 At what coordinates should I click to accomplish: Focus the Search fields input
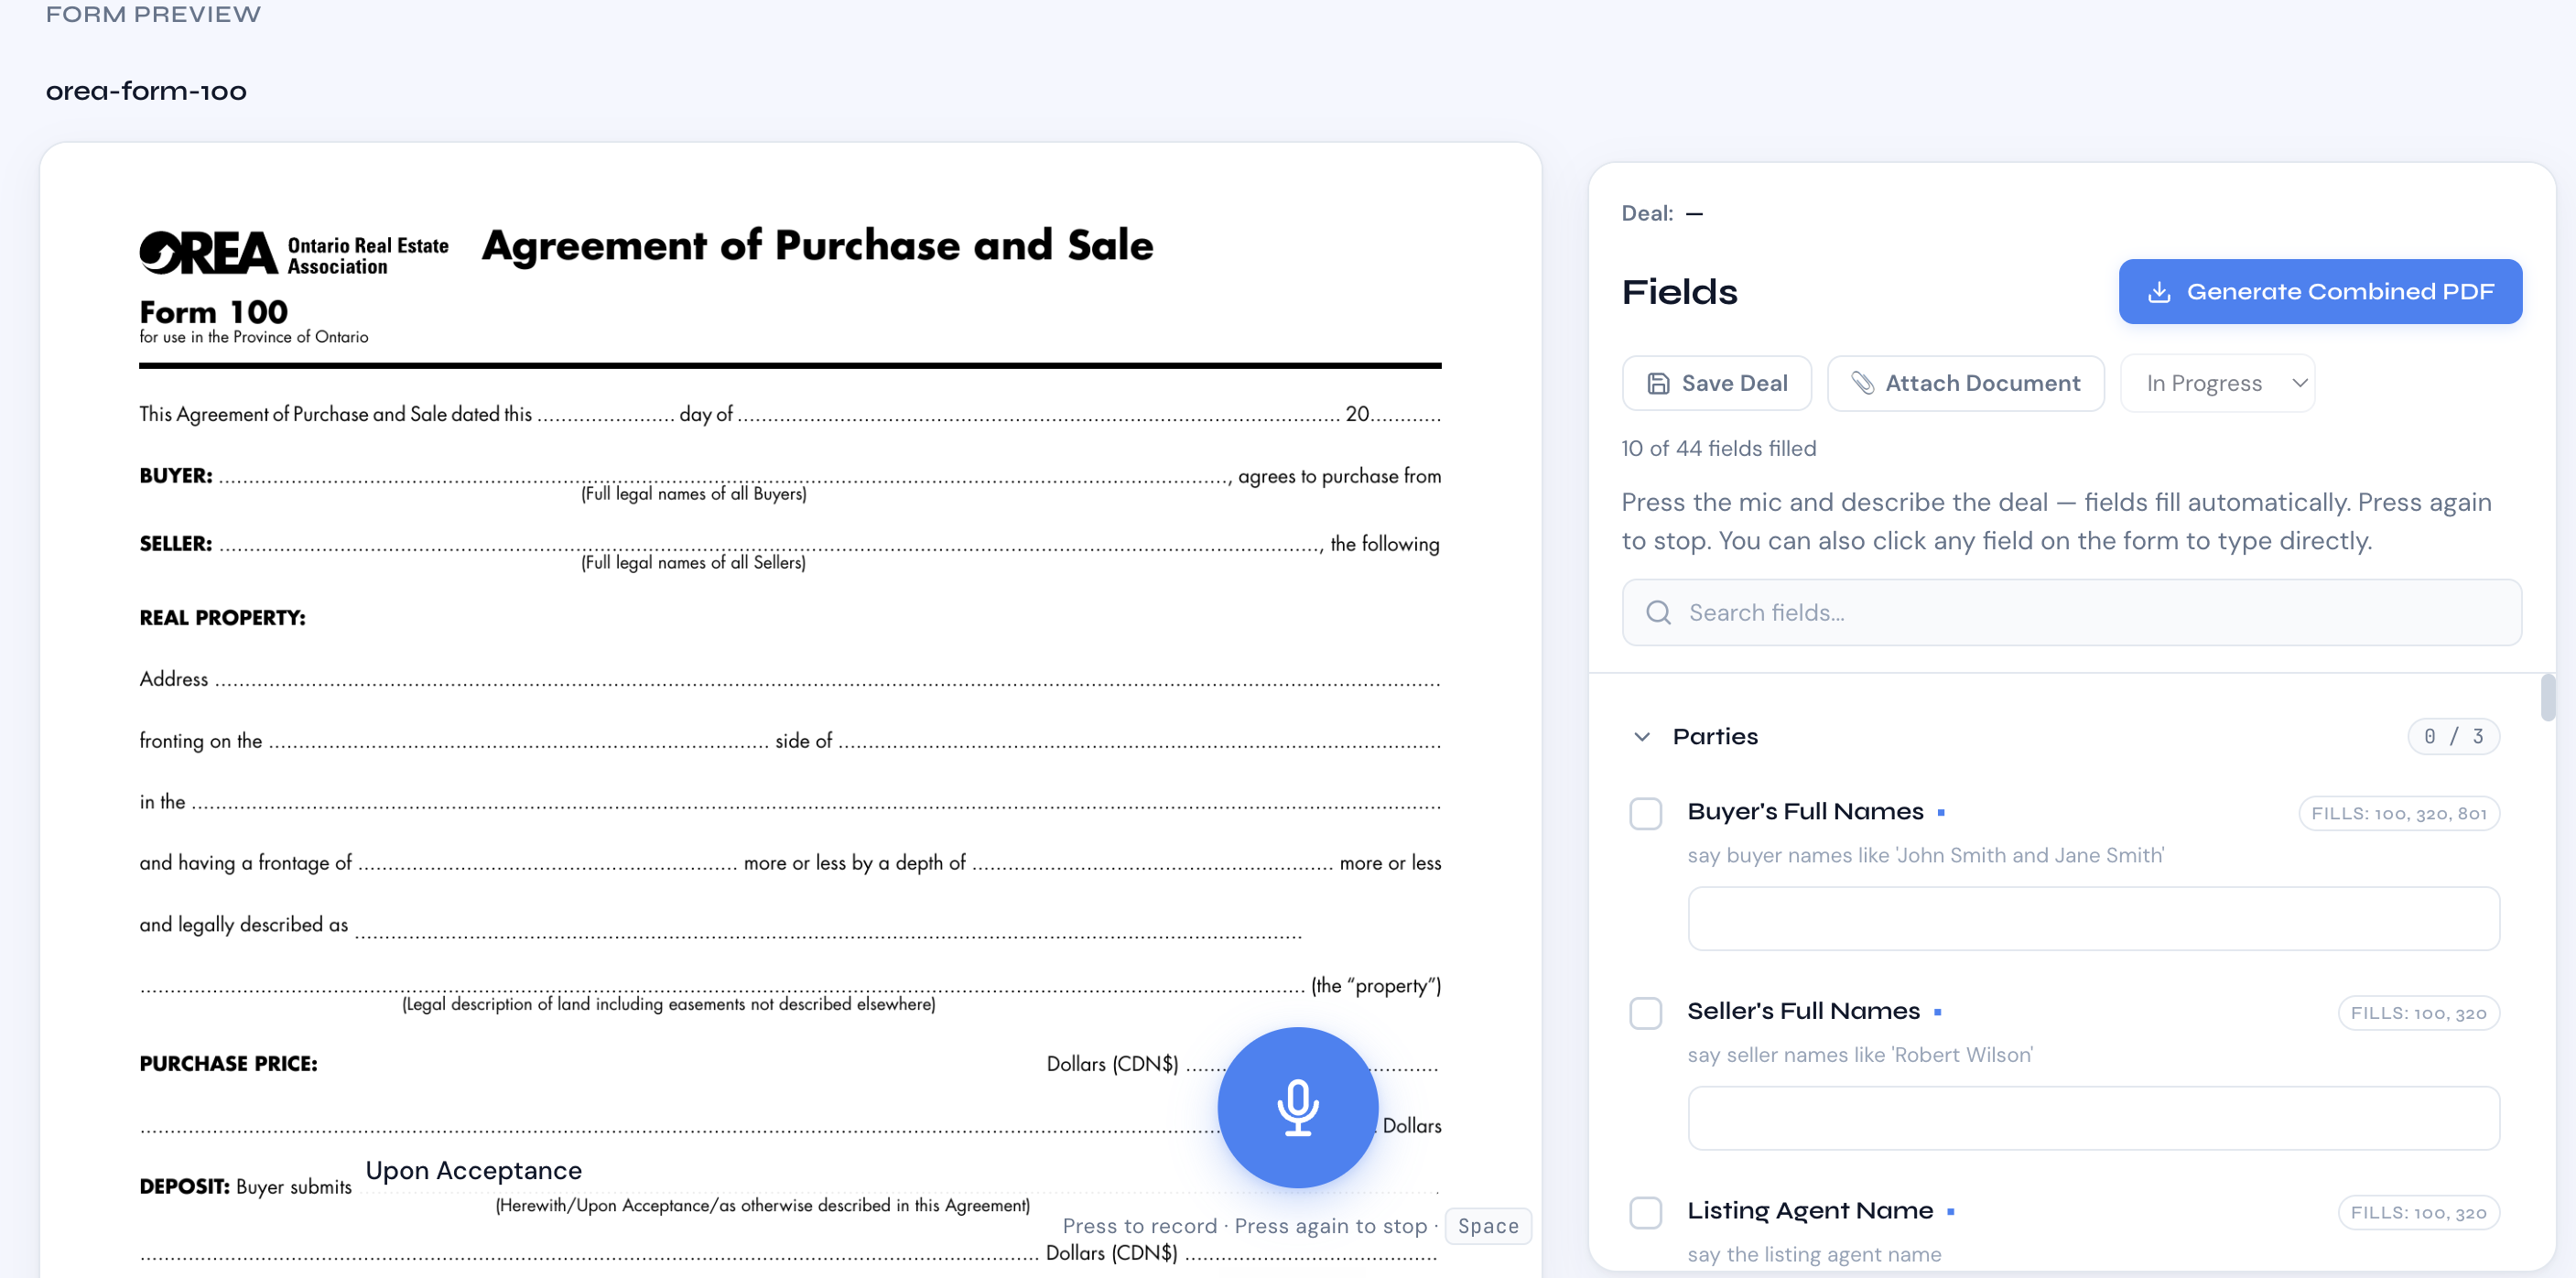click(x=2071, y=612)
